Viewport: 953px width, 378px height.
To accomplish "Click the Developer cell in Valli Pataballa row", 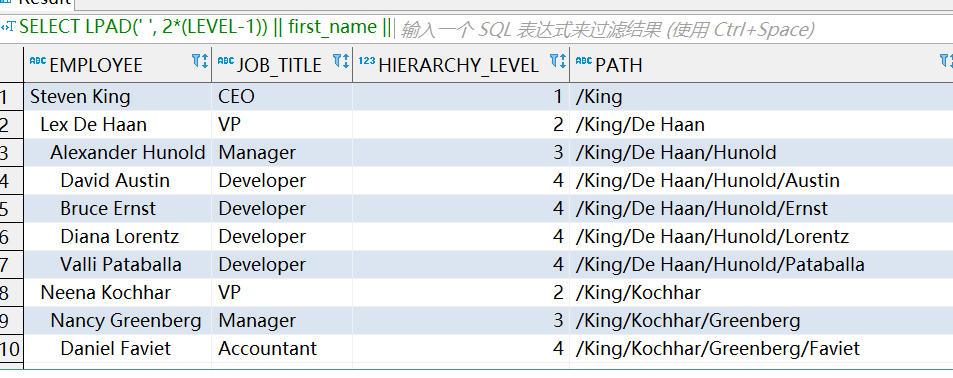I will pyautogui.click(x=282, y=264).
